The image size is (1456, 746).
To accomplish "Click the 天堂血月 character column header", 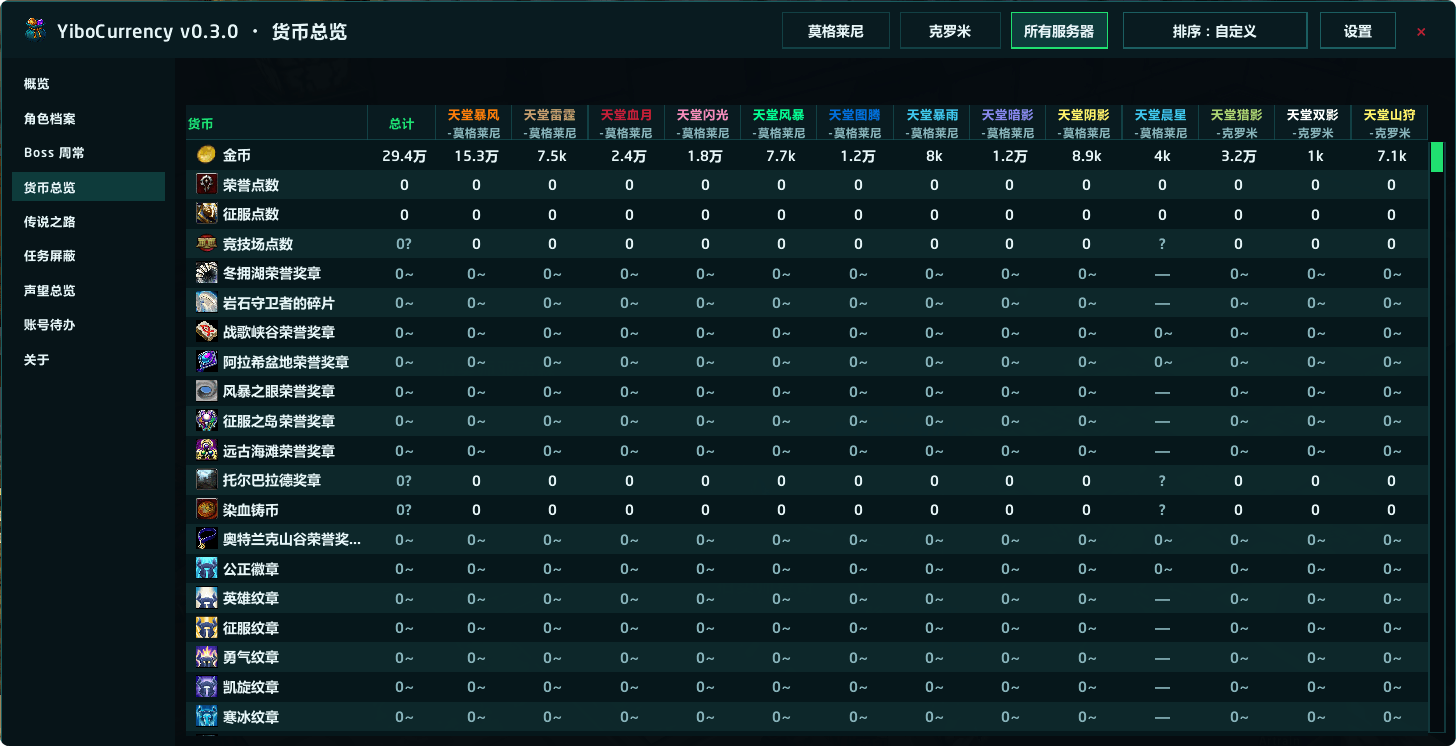I will [x=626, y=124].
